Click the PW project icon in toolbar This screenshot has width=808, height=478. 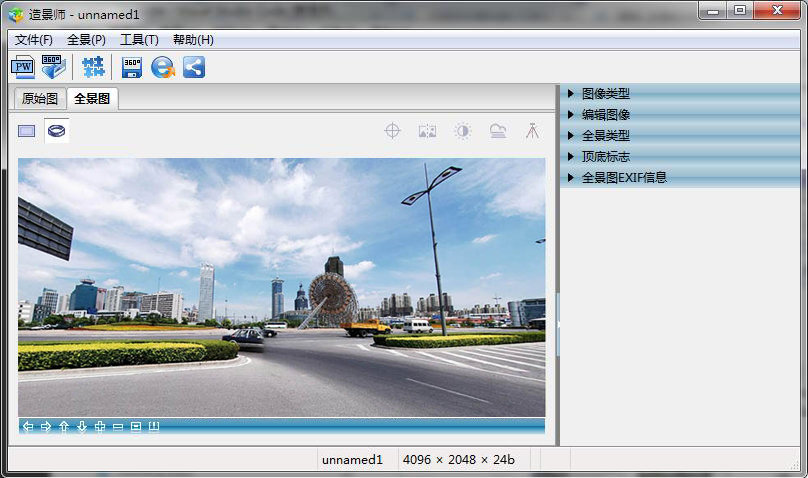(x=22, y=67)
